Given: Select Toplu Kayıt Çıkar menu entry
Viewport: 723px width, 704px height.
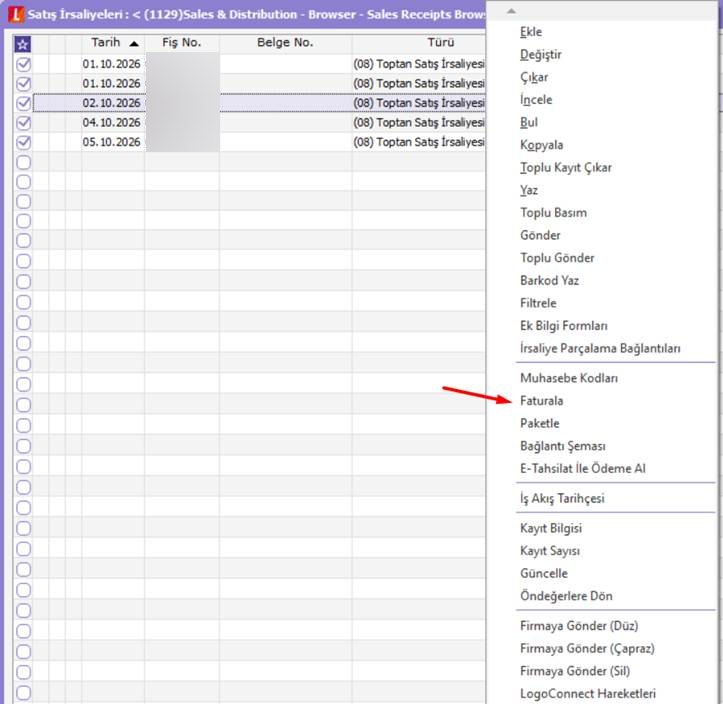Looking at the screenshot, I should (x=566, y=167).
